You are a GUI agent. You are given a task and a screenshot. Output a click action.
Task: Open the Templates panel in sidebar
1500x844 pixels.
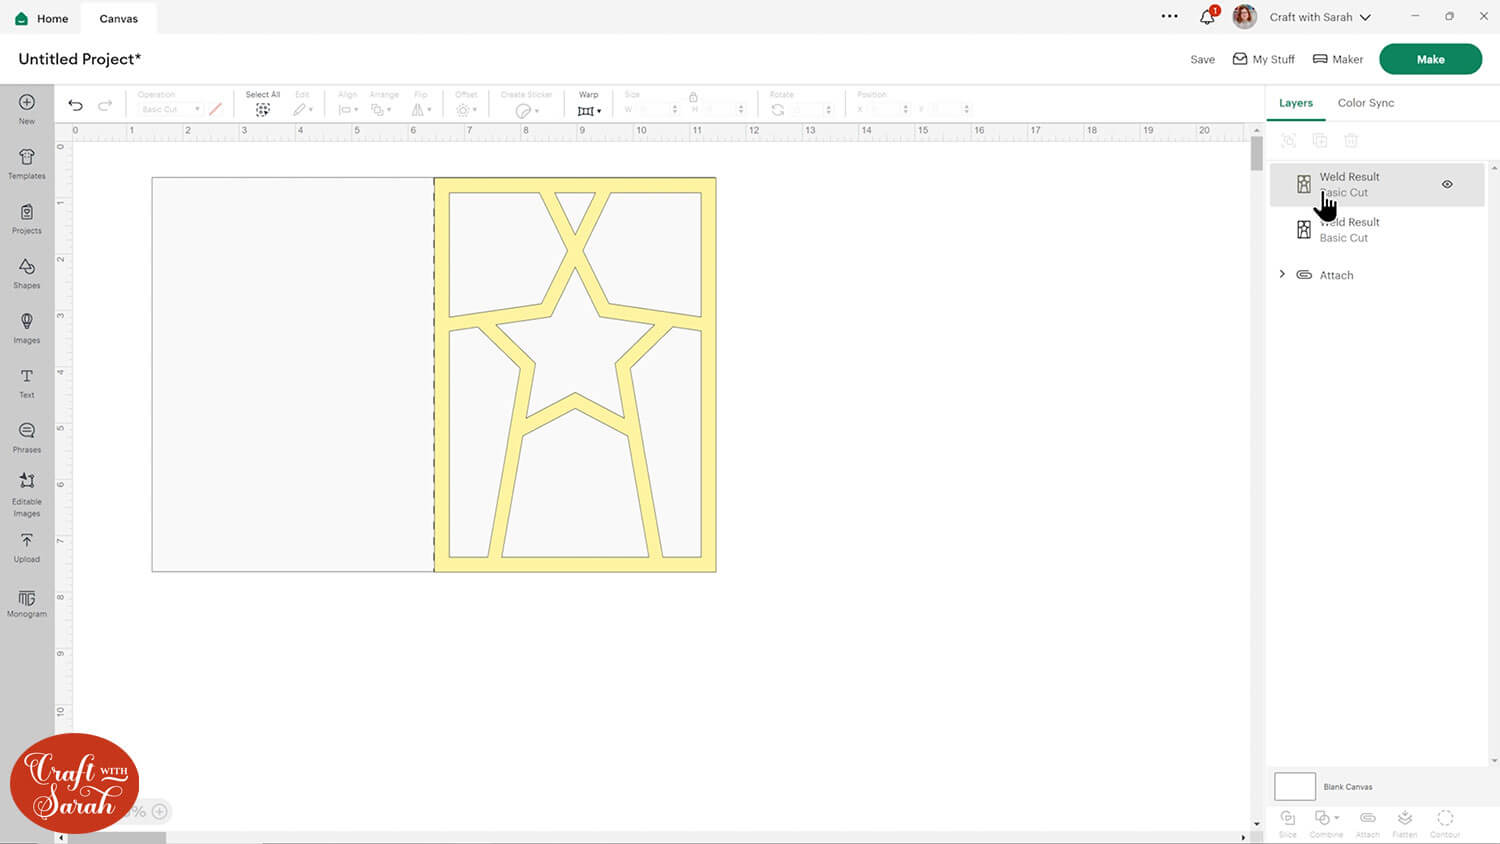(x=27, y=163)
